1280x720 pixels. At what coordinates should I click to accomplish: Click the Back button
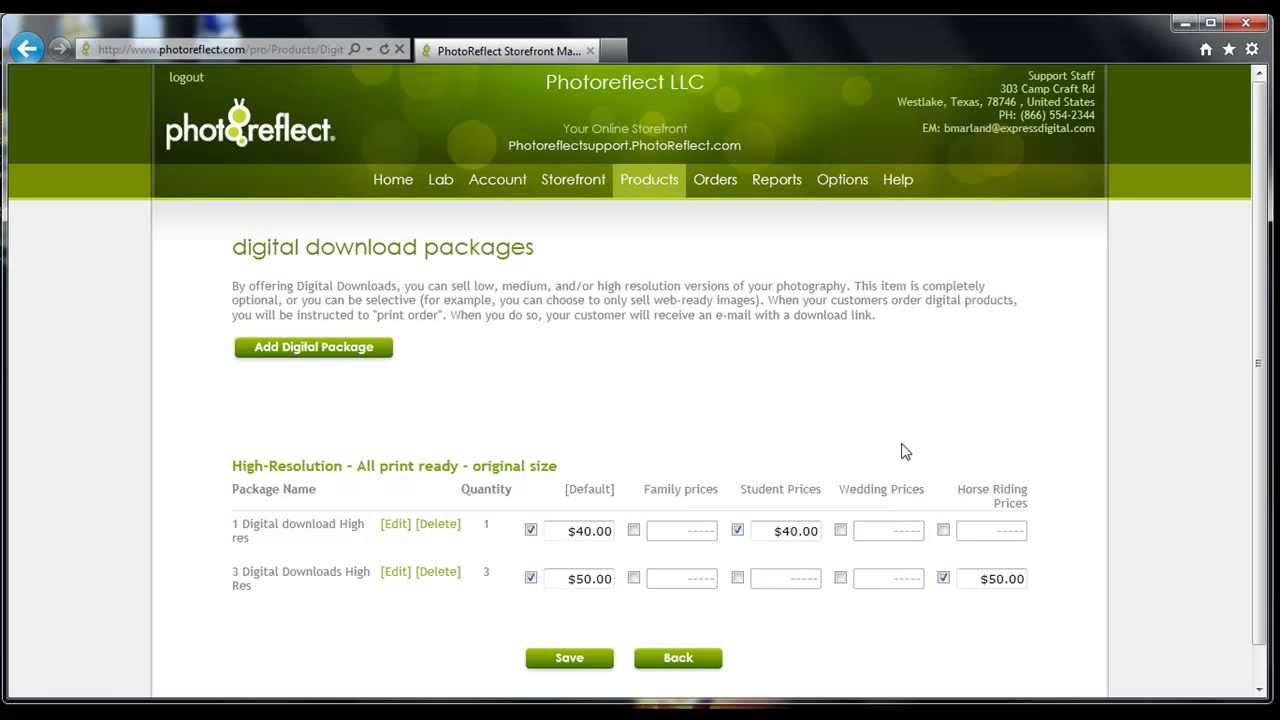[678, 658]
